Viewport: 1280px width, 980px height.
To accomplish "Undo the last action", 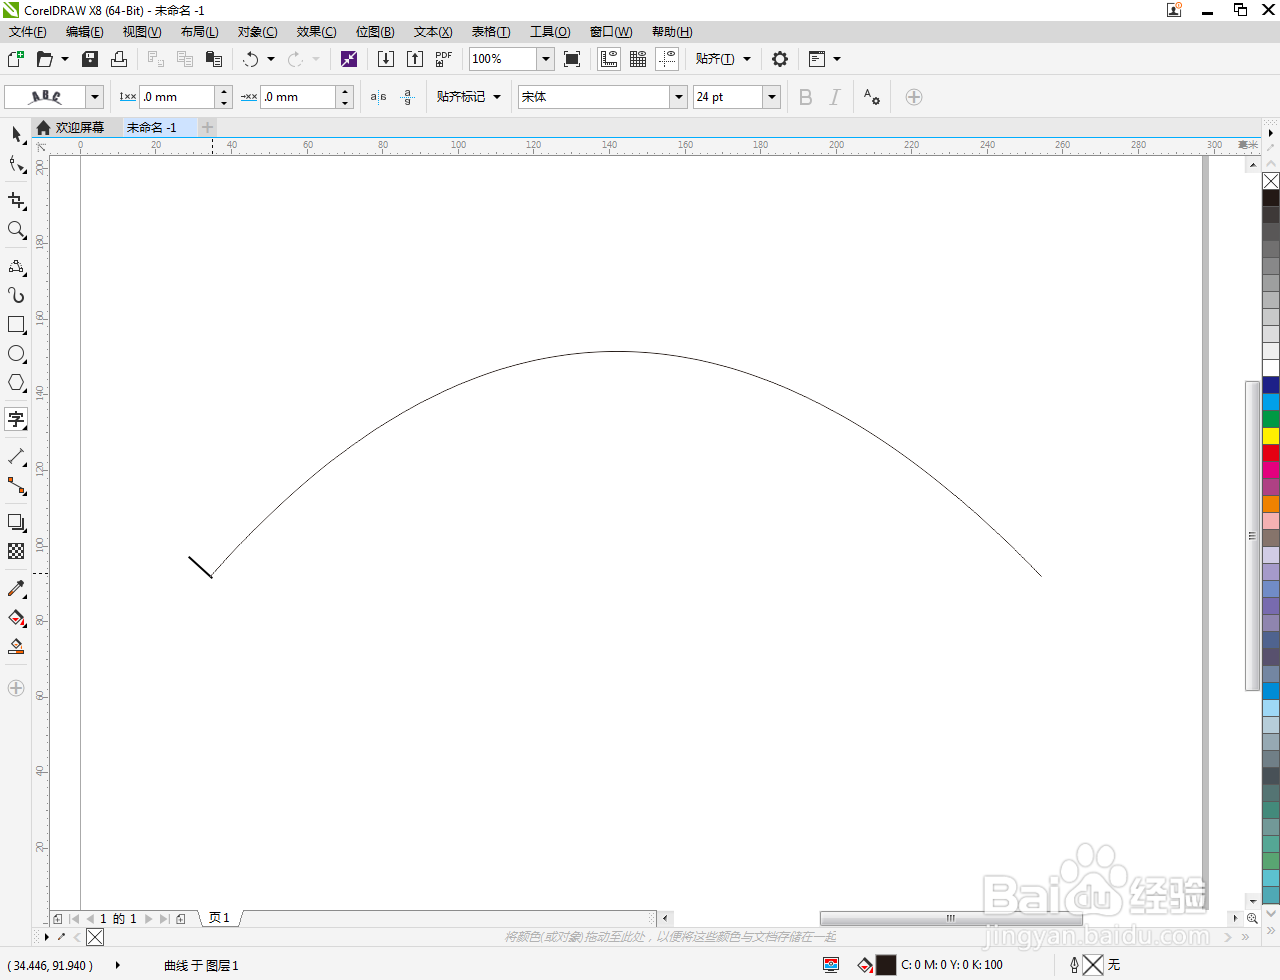I will pos(250,59).
